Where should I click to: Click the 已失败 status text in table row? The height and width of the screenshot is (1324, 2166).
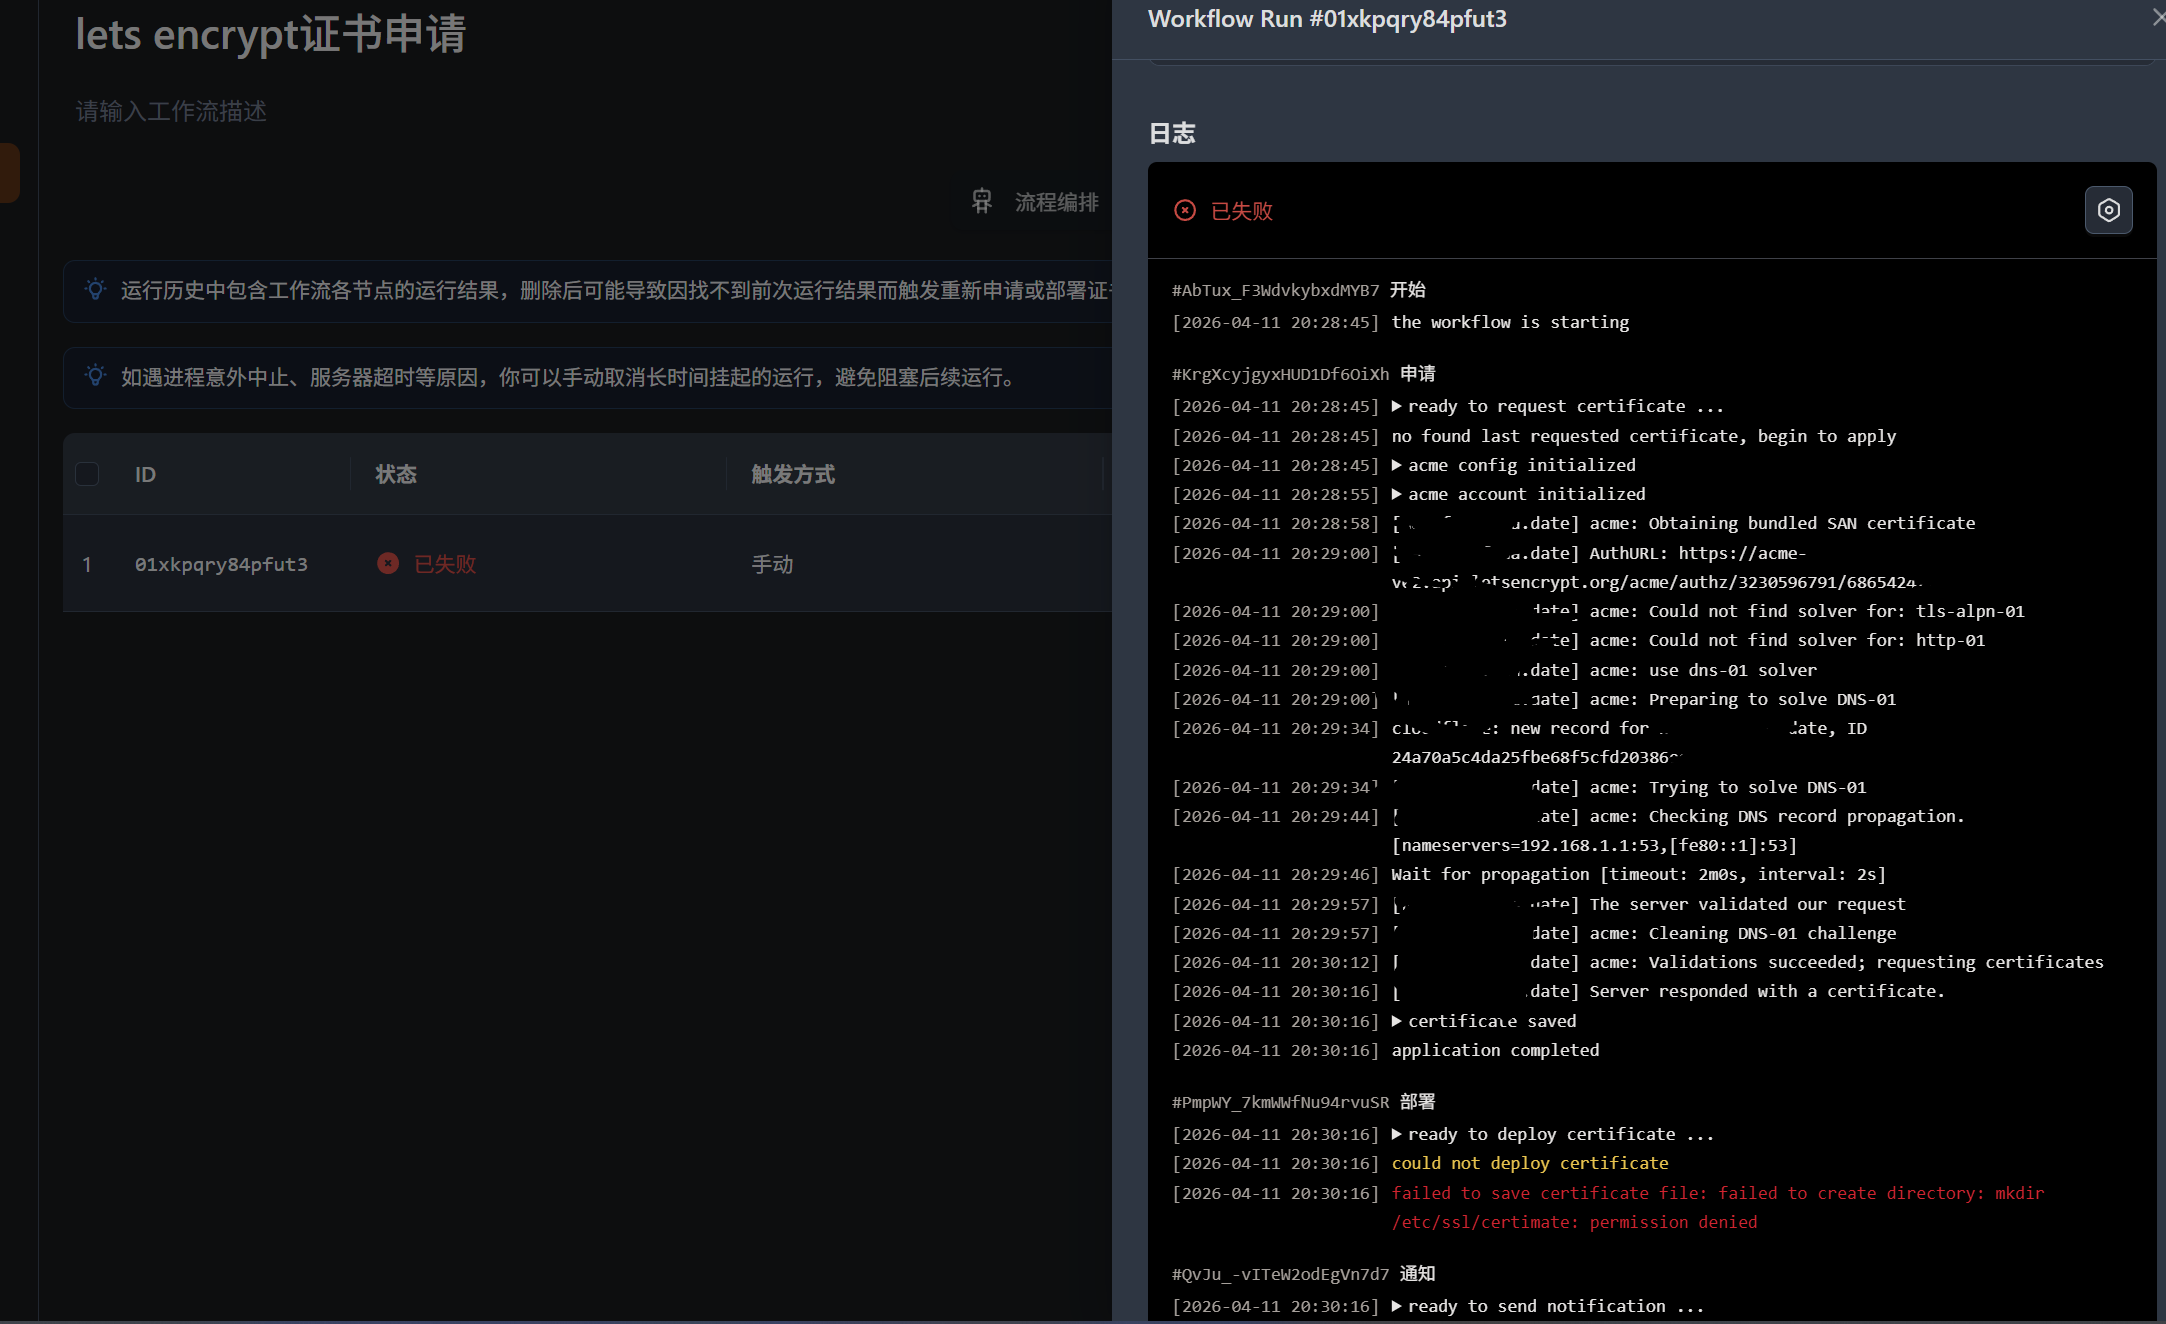click(x=445, y=564)
